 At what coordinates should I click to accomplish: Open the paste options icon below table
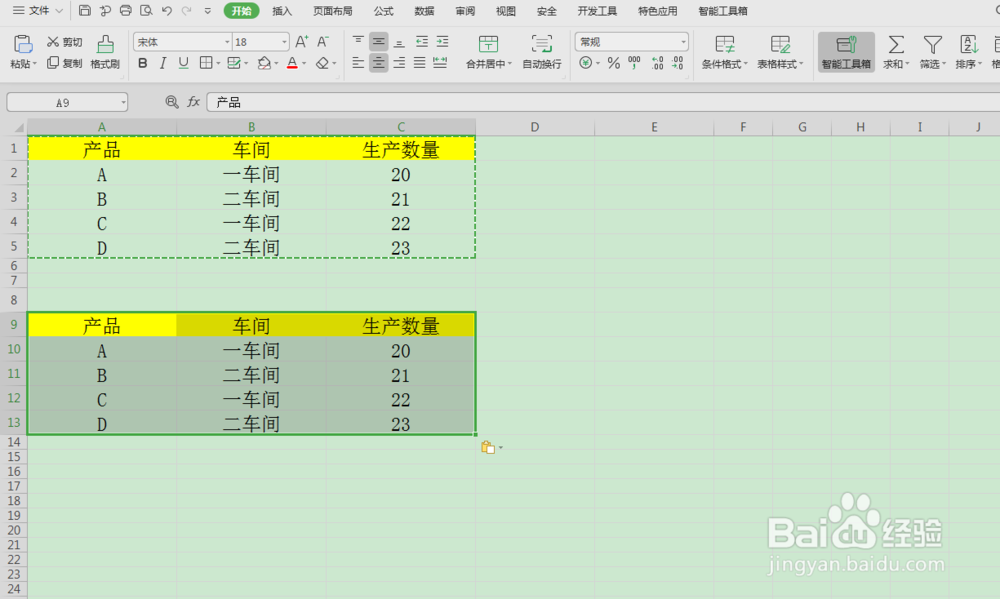point(492,448)
